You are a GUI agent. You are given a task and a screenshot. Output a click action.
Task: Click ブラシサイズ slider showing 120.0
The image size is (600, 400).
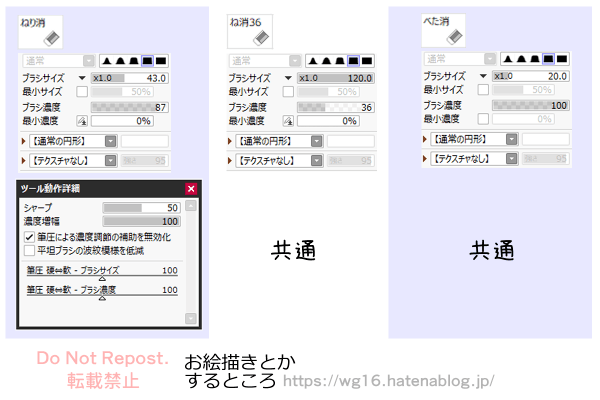click(x=336, y=78)
